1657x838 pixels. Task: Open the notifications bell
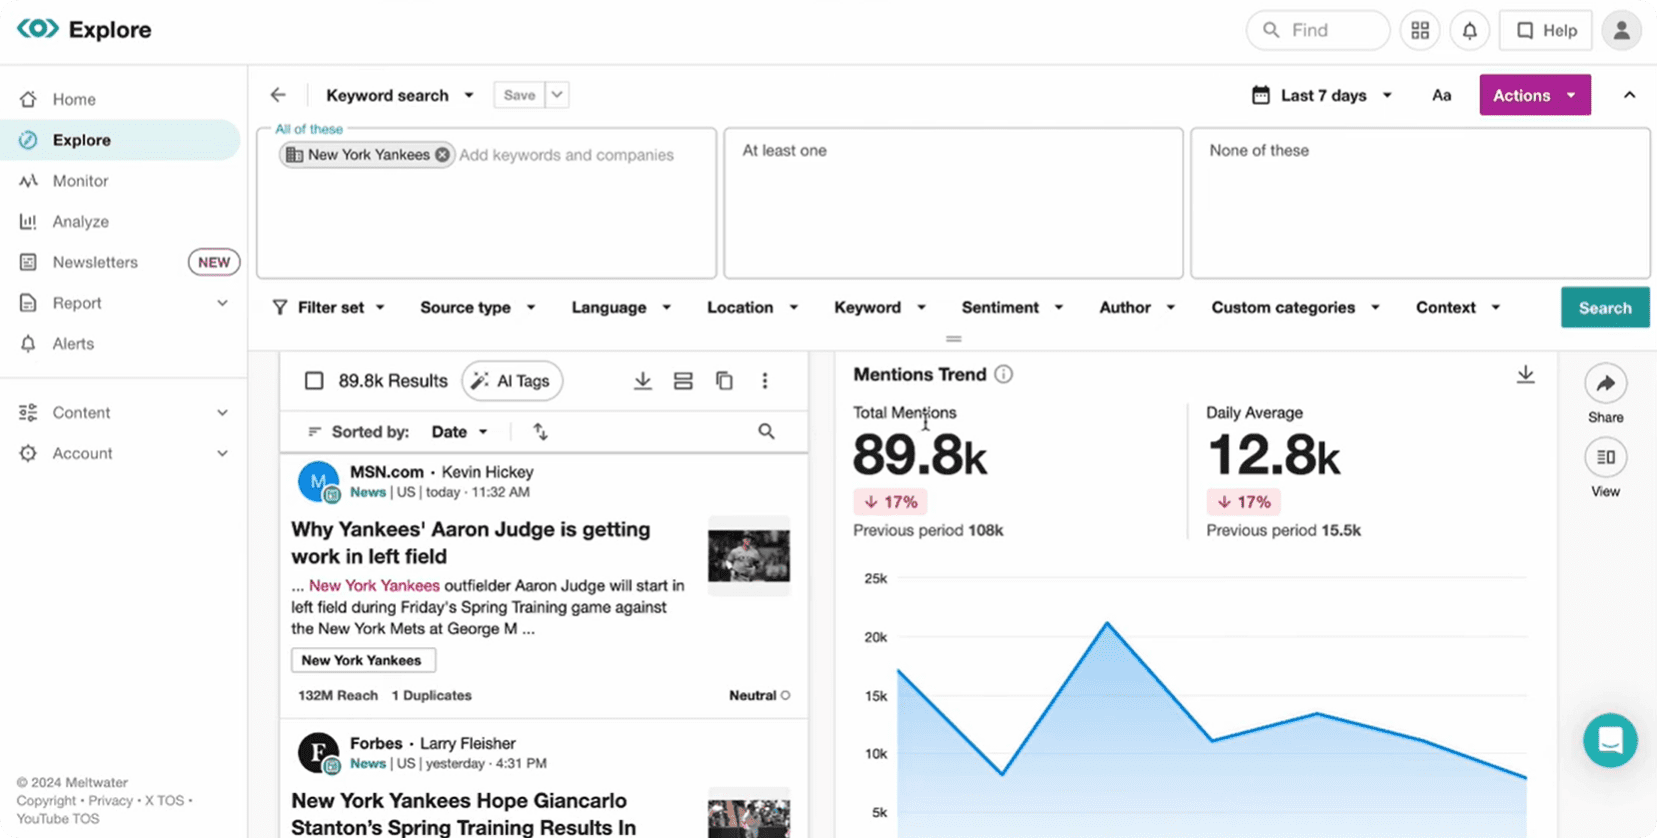[x=1470, y=31]
